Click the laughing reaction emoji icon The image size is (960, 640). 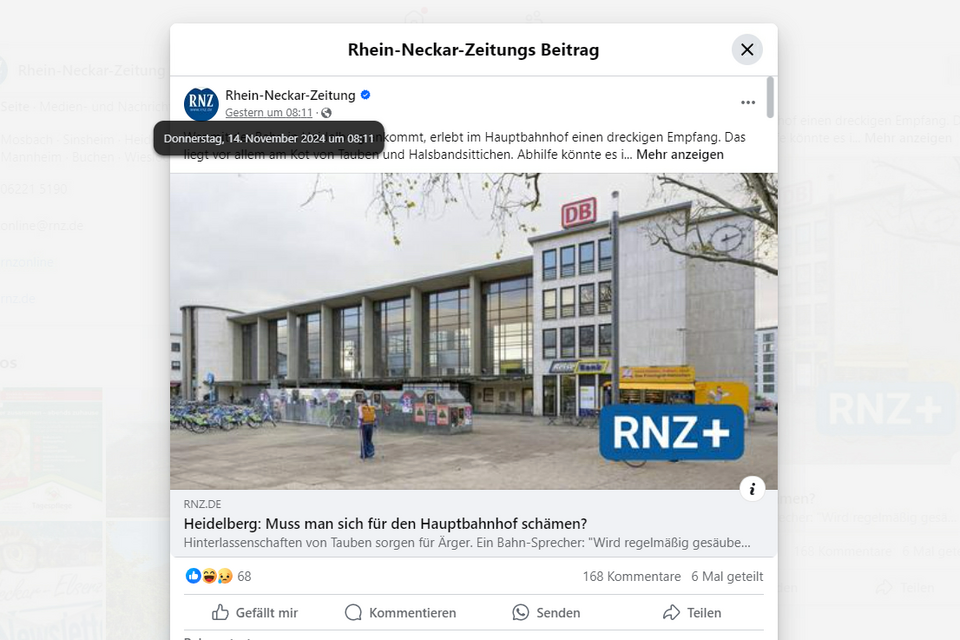[x=209, y=576]
